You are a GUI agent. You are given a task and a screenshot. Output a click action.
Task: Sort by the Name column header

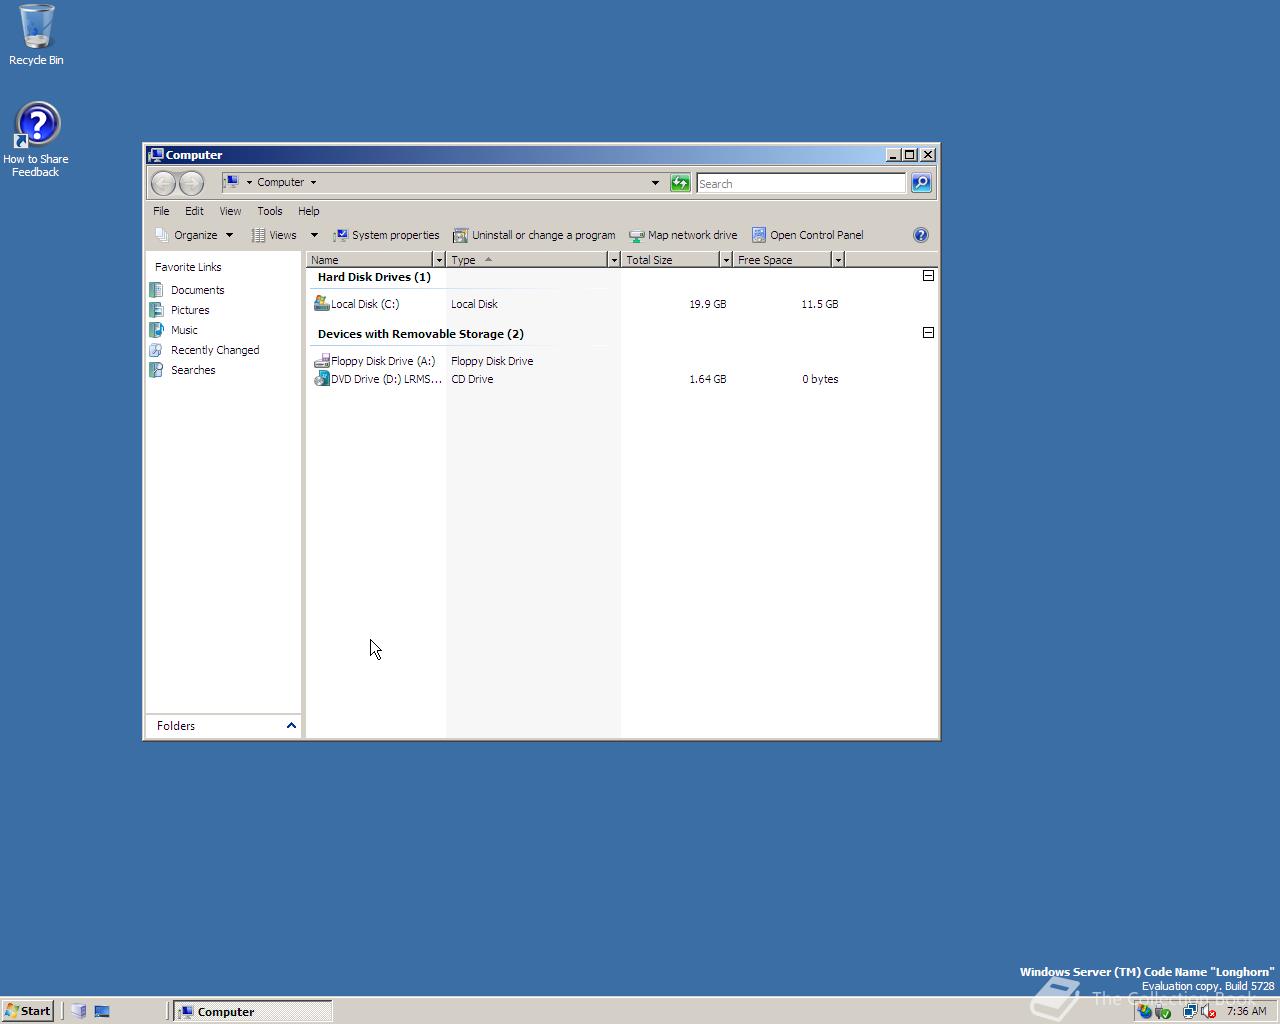369,260
